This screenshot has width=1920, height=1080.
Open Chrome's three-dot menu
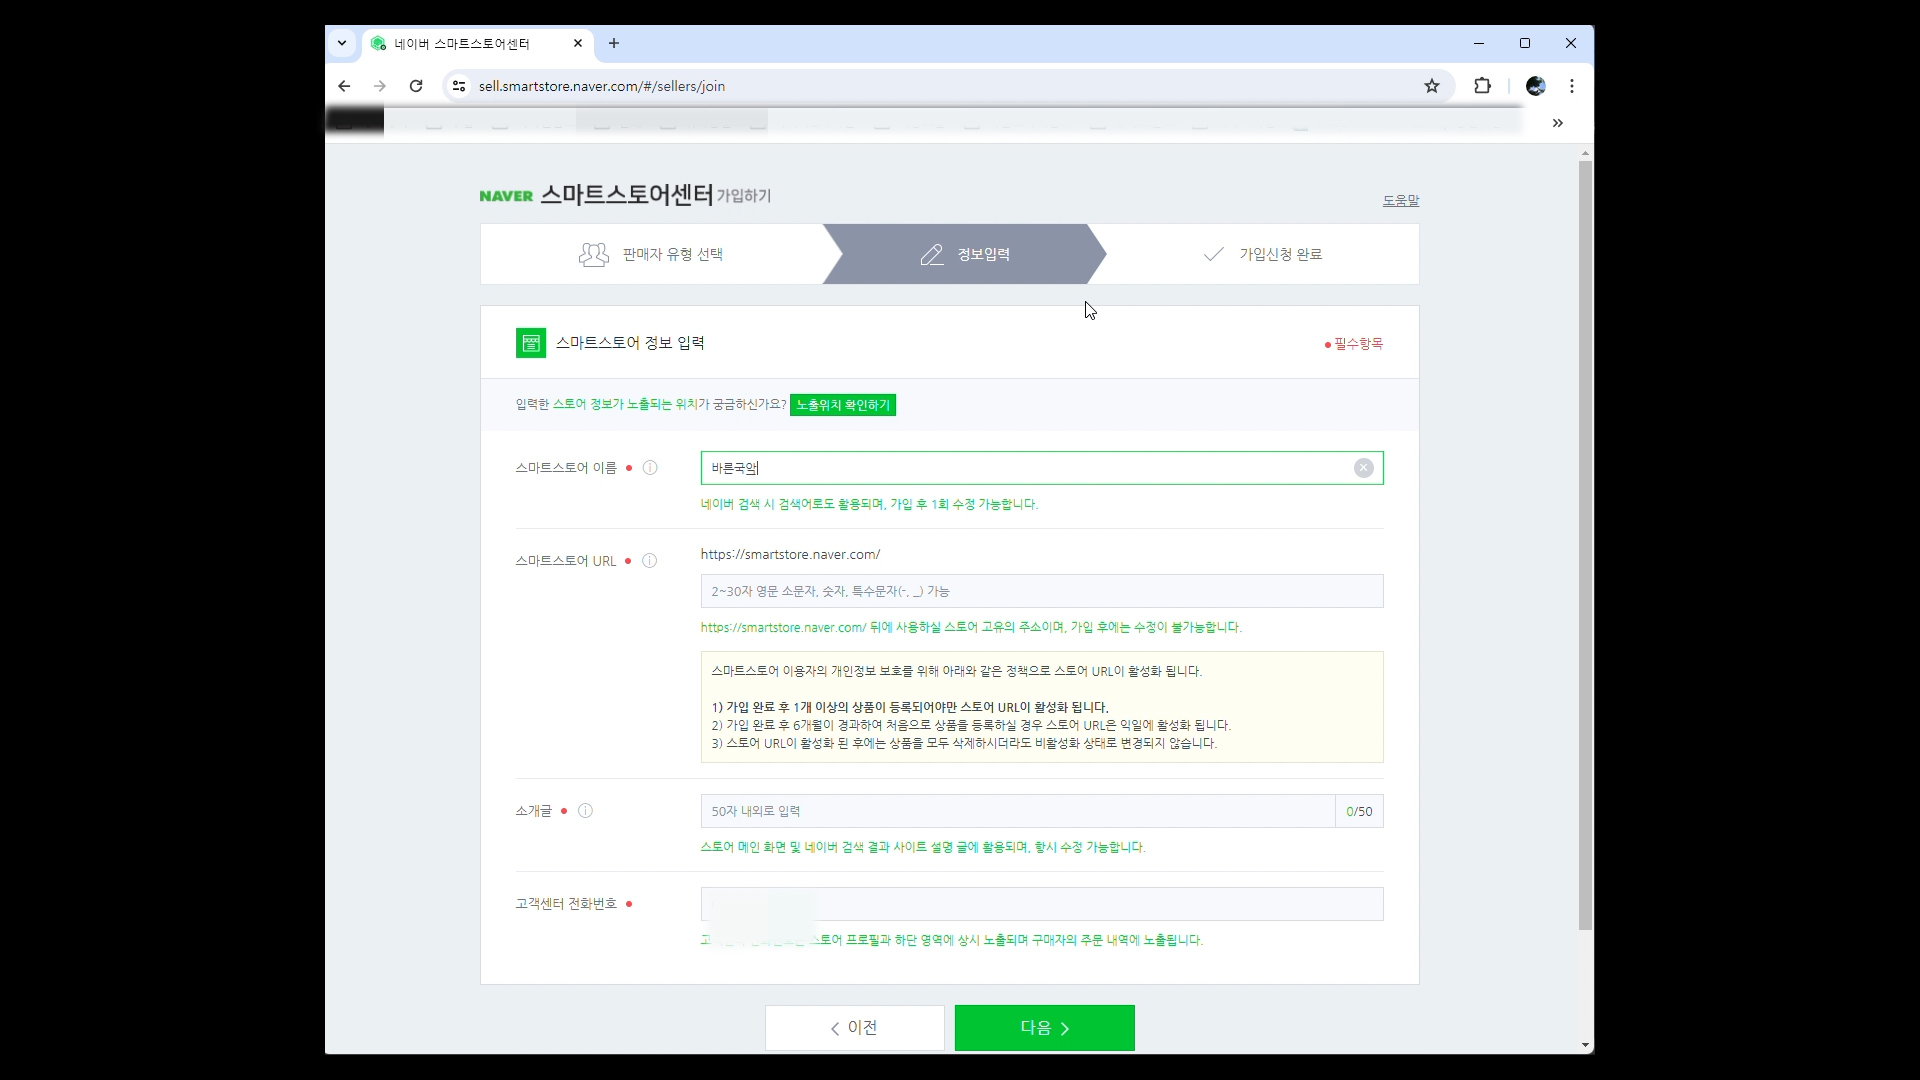[1572, 86]
